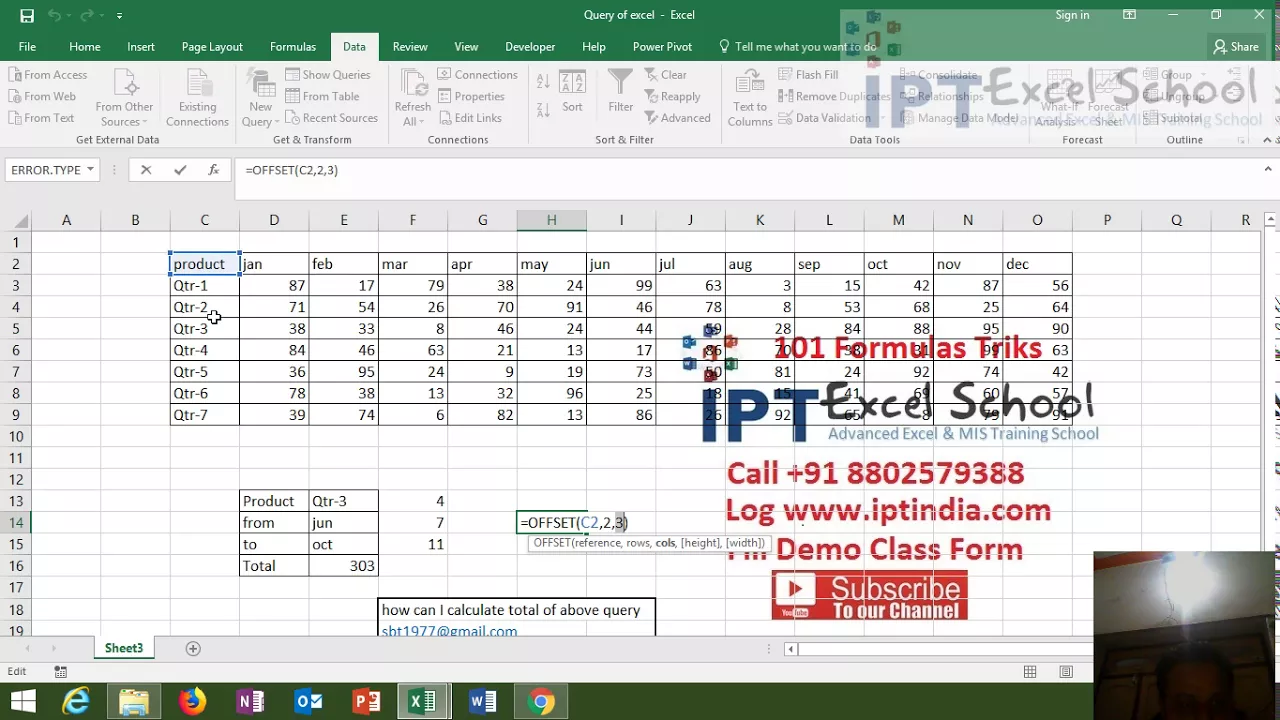Open OneNote from the taskbar
Image resolution: width=1280 pixels, height=720 pixels.
250,702
